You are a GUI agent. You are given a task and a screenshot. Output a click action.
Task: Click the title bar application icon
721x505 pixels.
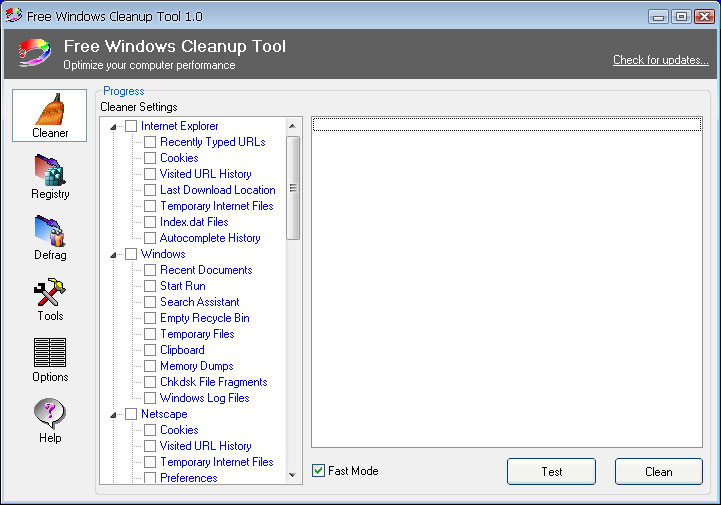click(14, 15)
